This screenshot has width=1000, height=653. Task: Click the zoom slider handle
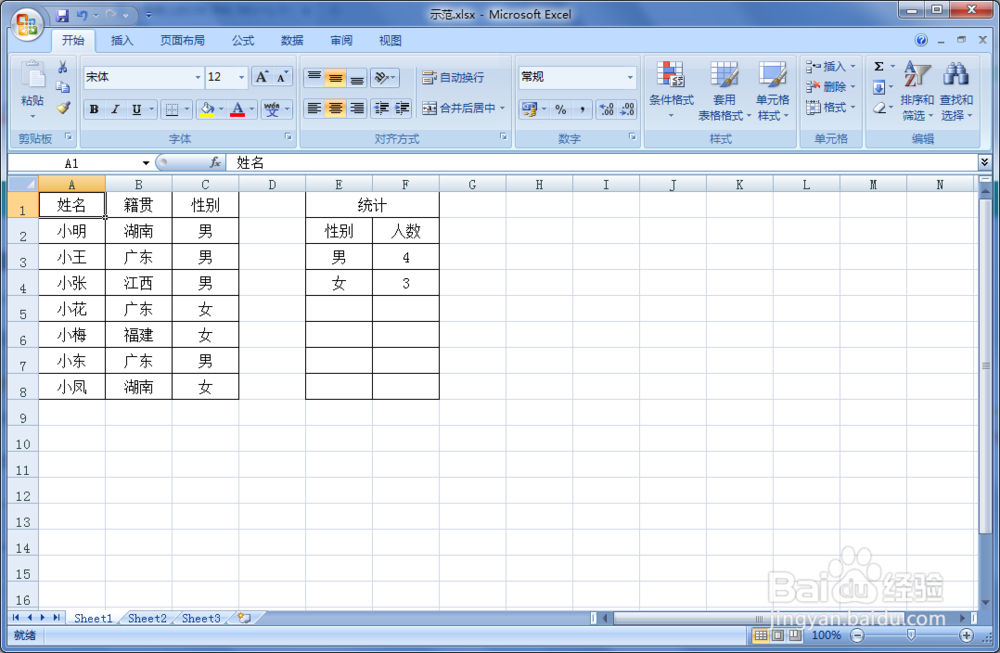(911, 635)
